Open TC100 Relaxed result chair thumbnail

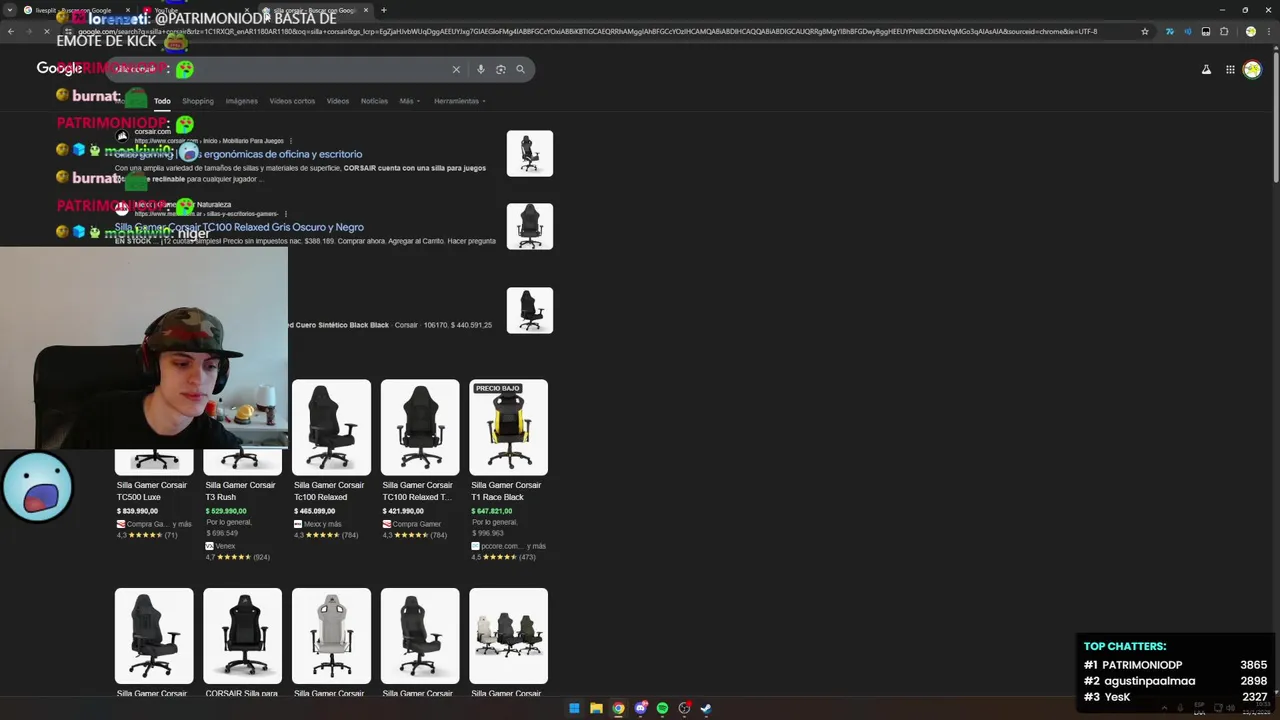pos(530,226)
